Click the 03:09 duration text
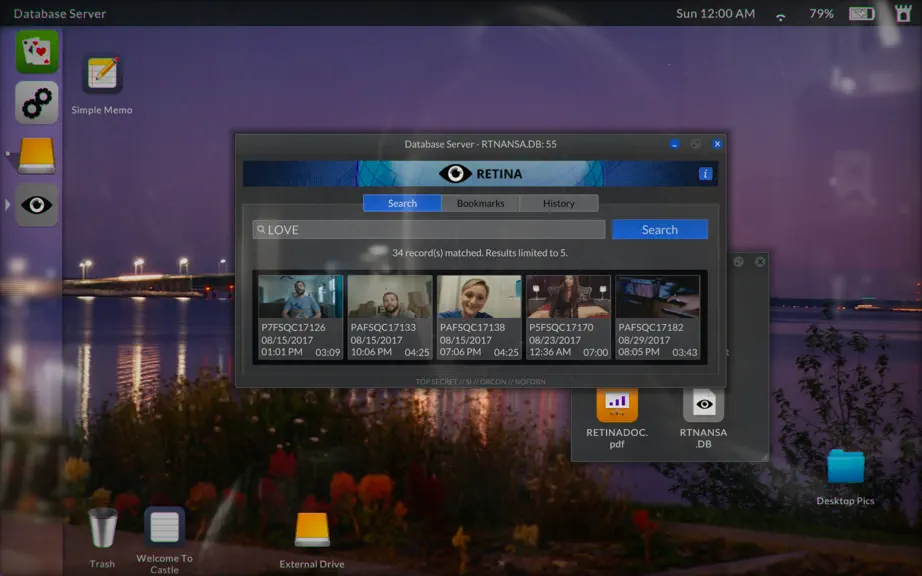 coord(328,352)
